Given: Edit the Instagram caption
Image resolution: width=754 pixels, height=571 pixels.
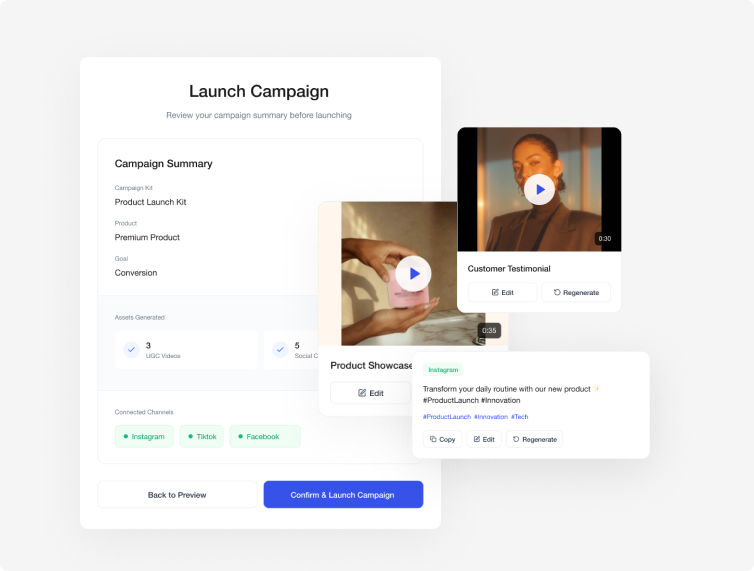Looking at the screenshot, I should (x=484, y=439).
